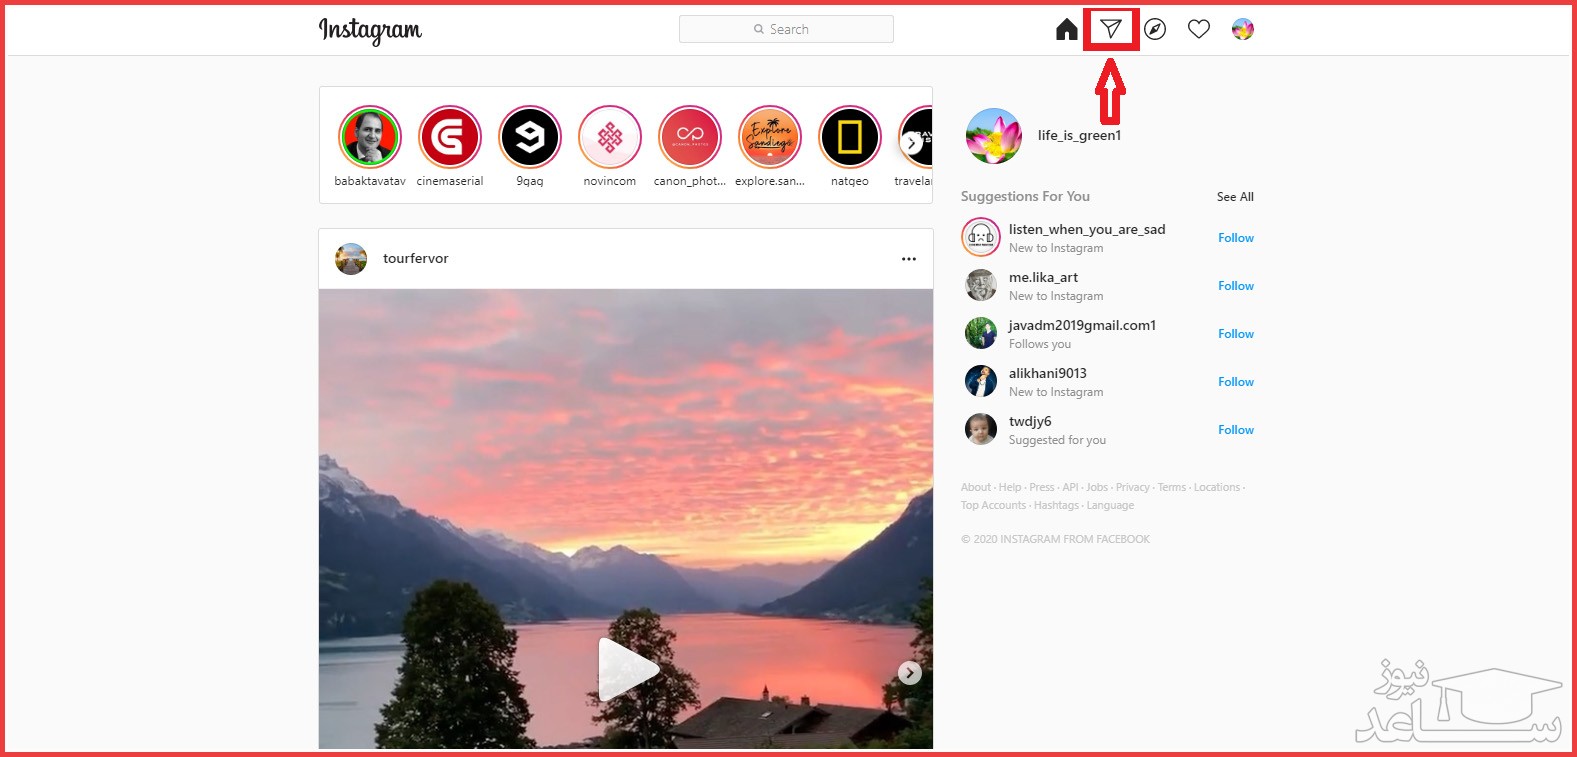Click the Instagram logo
The image size is (1577, 757).
(370, 30)
